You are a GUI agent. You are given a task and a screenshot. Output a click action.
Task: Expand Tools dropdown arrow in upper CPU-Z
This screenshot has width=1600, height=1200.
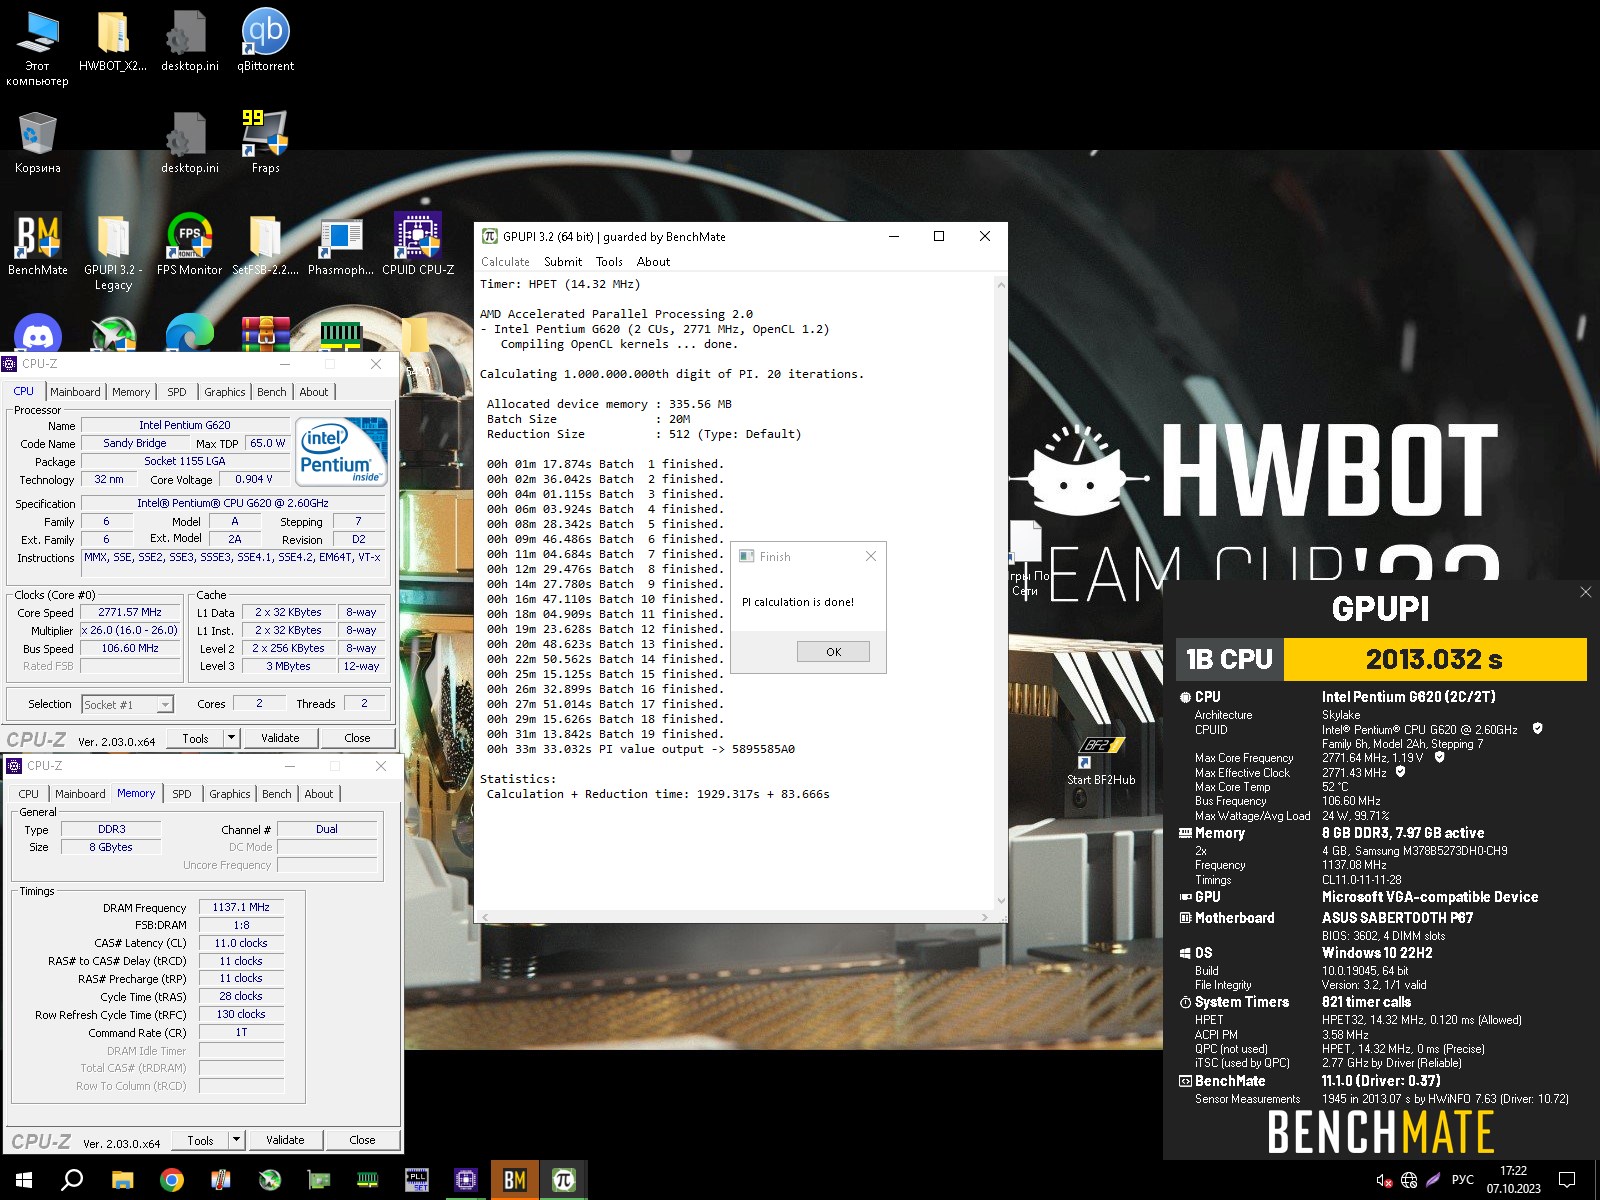(232, 738)
